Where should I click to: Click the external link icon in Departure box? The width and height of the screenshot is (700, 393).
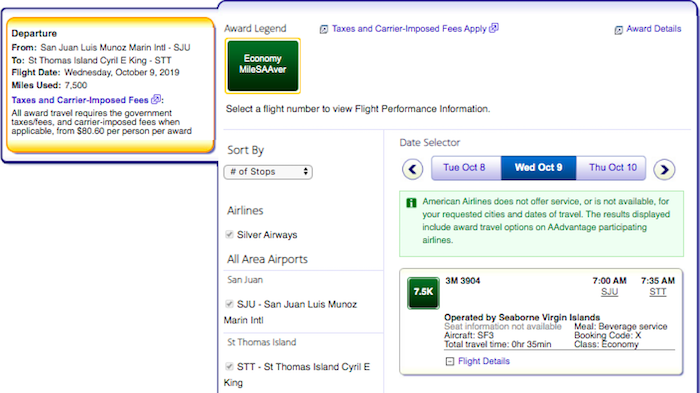156,99
